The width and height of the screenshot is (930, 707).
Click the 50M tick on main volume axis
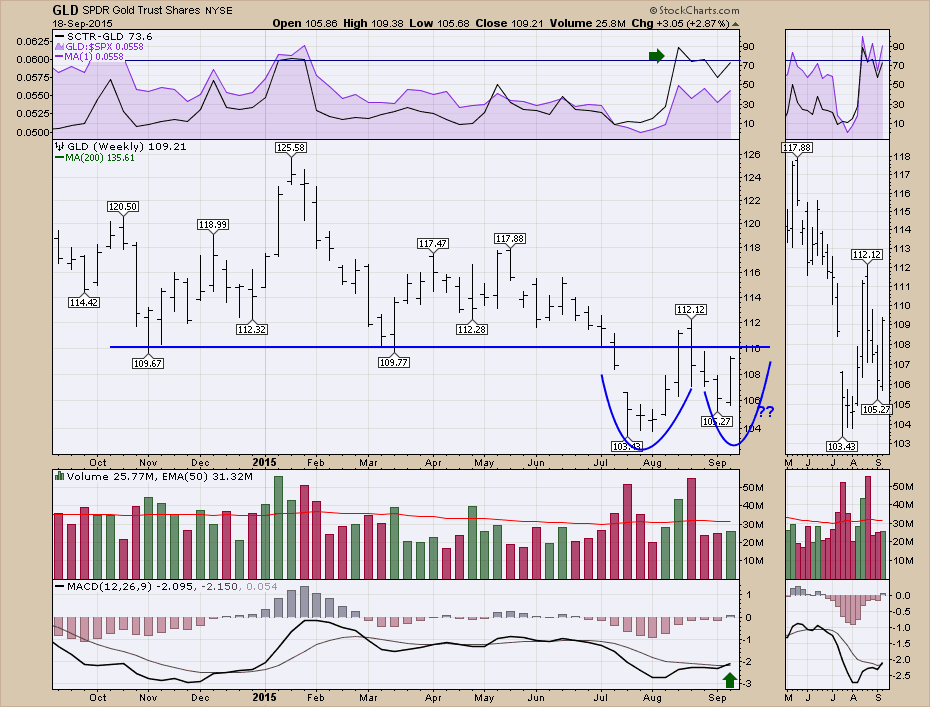click(752, 488)
